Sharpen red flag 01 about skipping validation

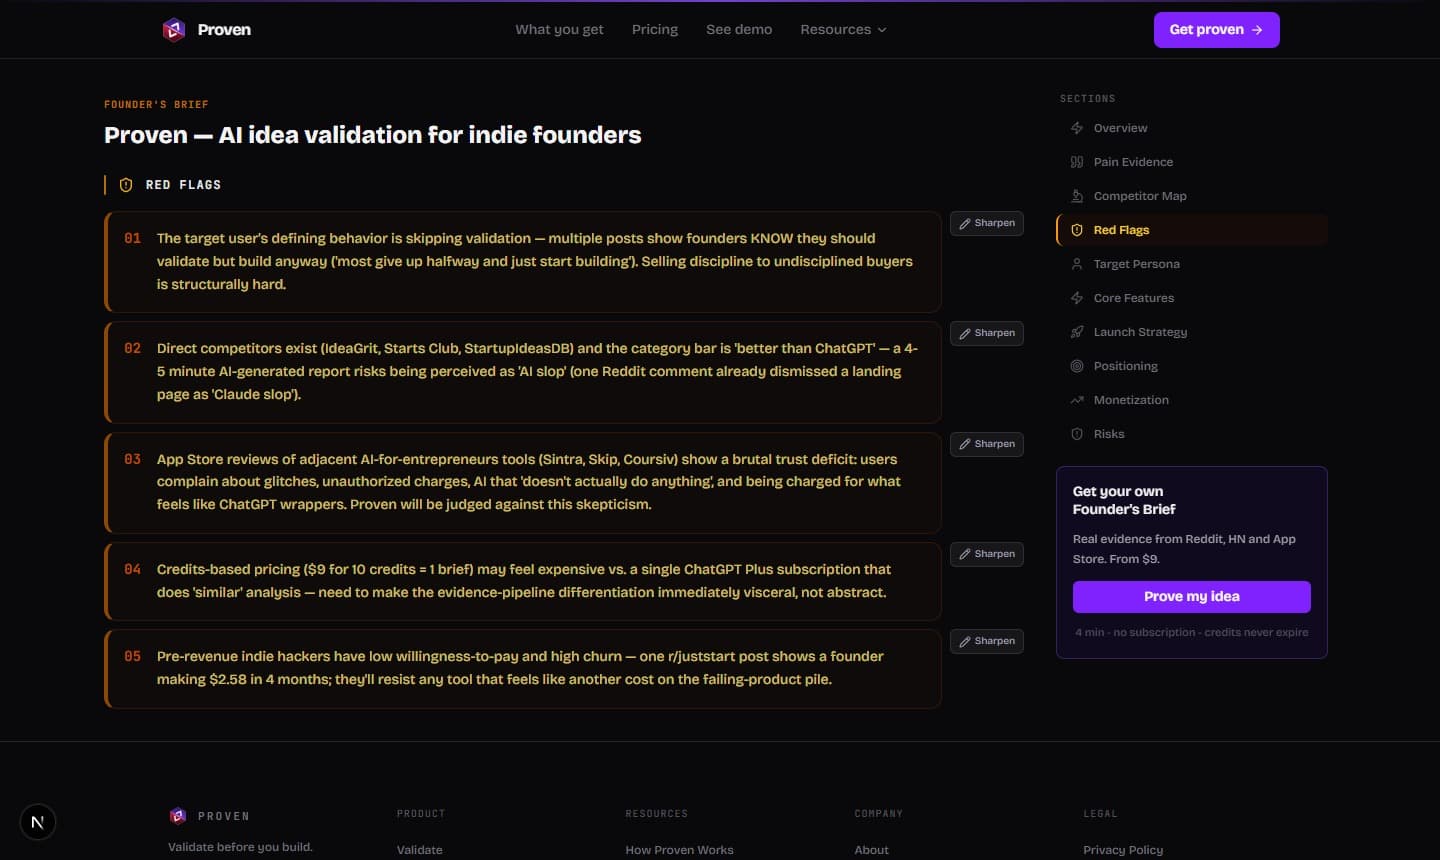click(987, 223)
